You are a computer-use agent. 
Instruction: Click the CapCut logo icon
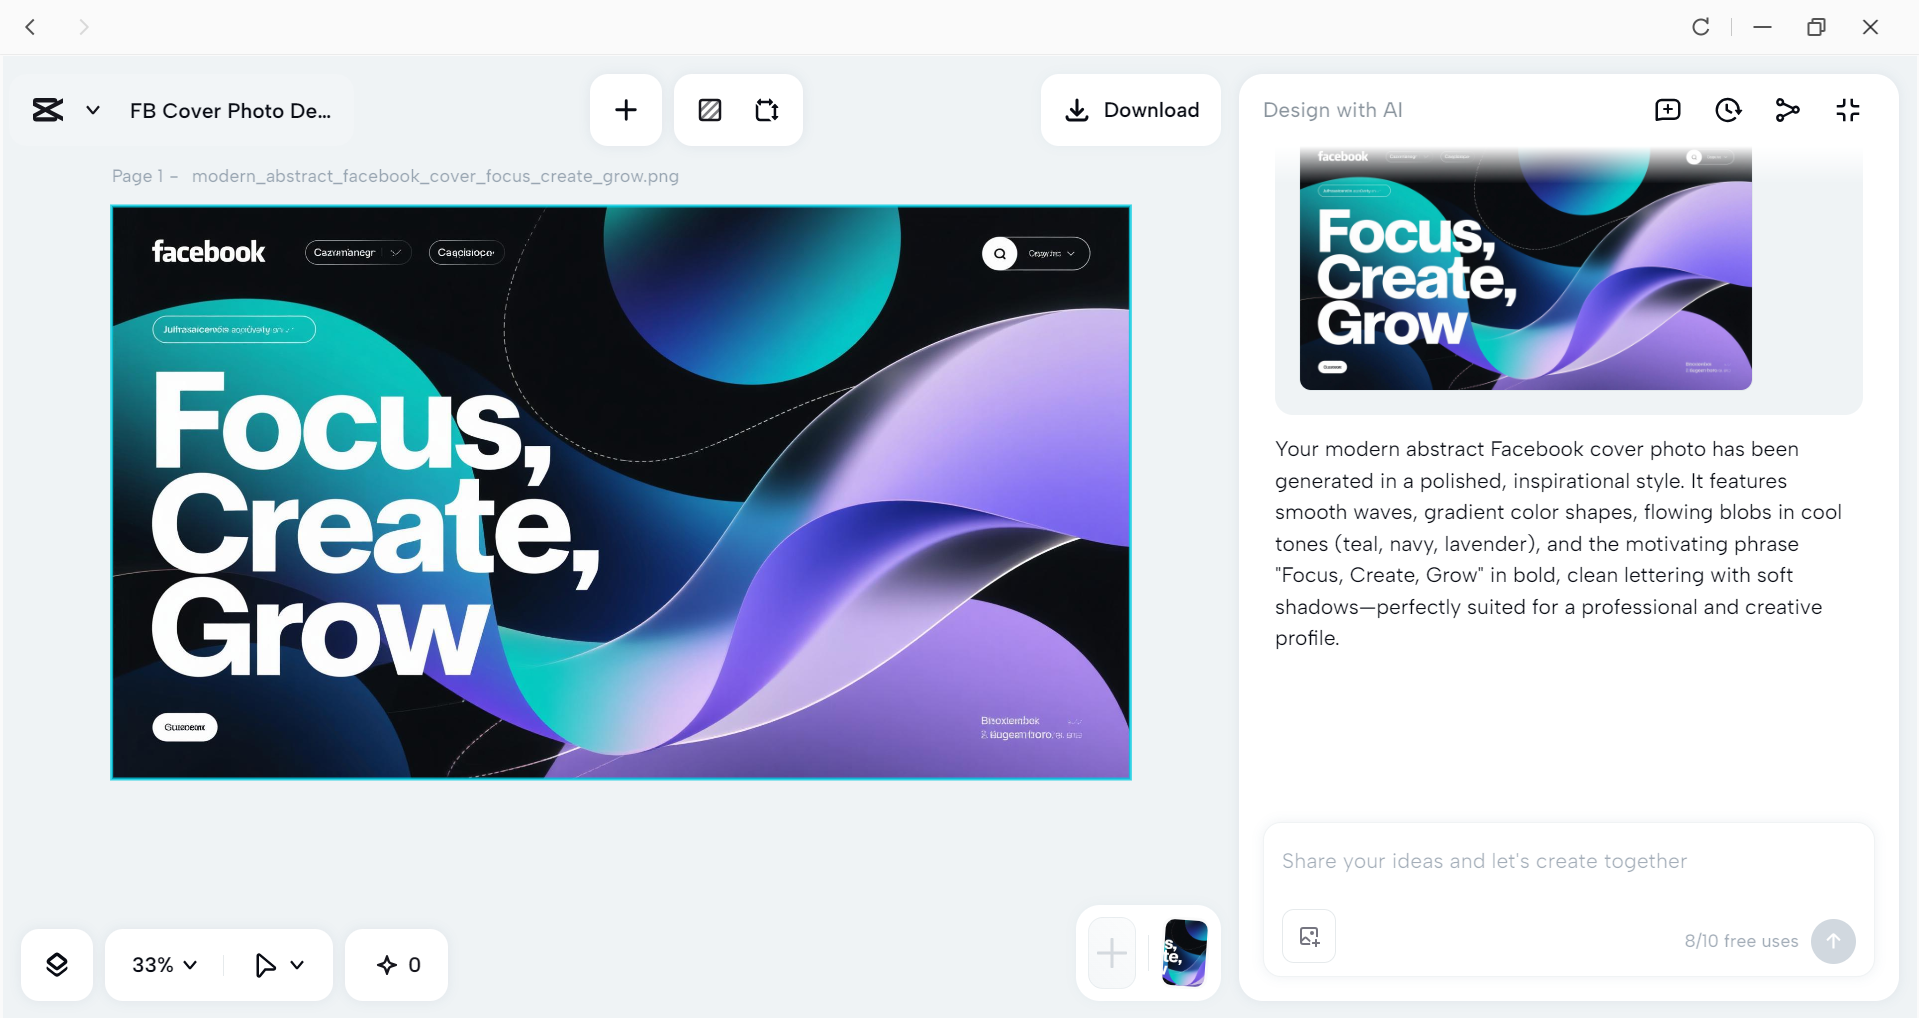pos(48,110)
